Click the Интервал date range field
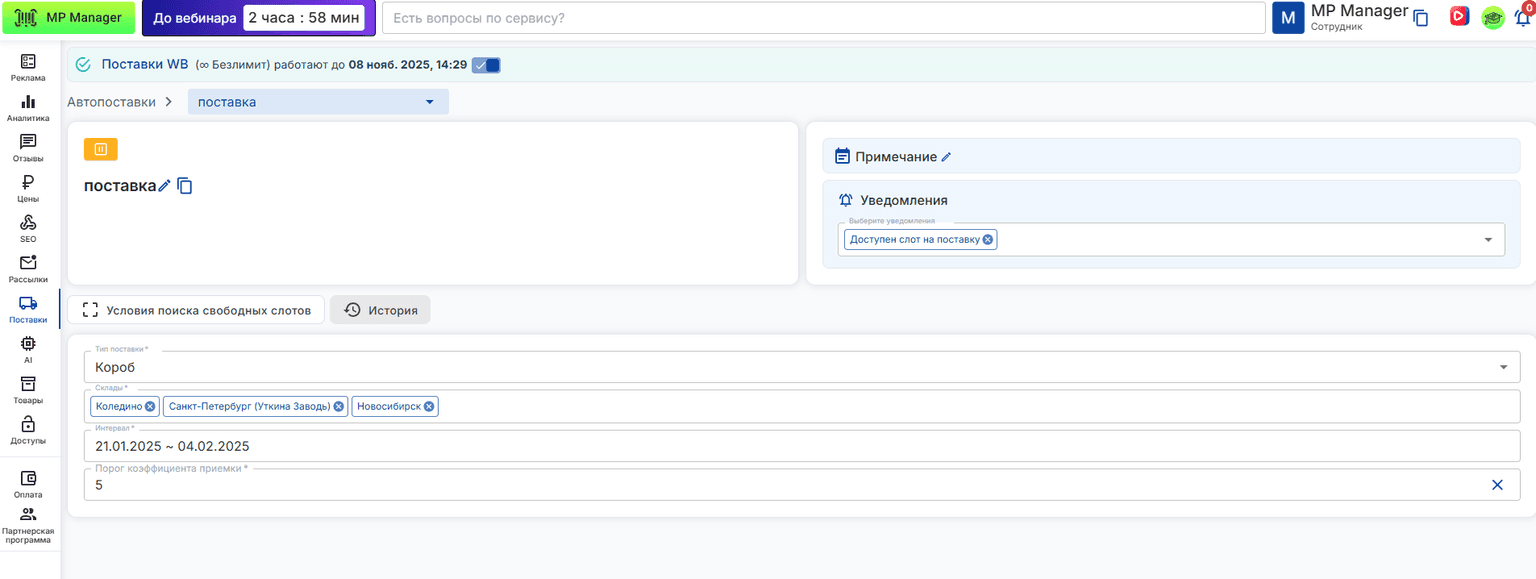 tap(802, 446)
